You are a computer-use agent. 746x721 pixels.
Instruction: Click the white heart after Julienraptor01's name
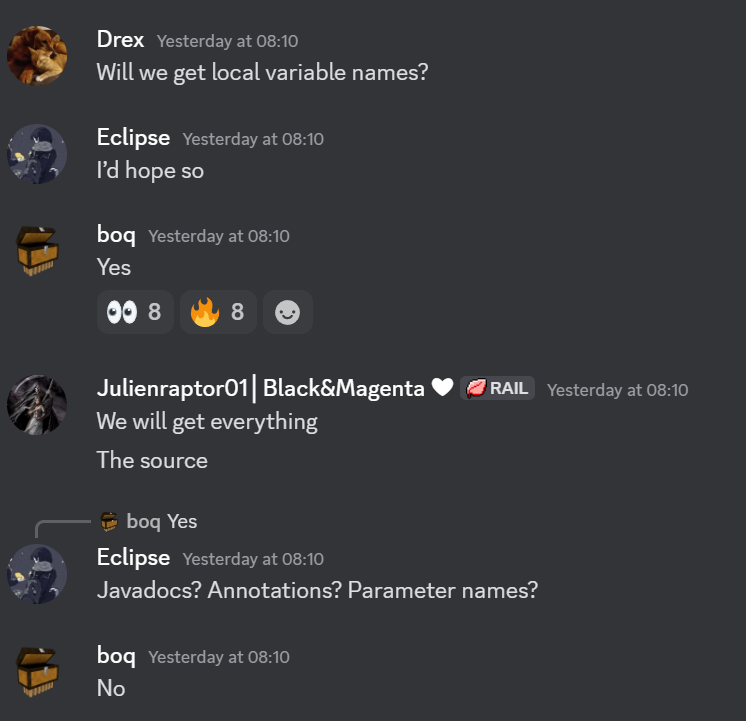[442, 387]
